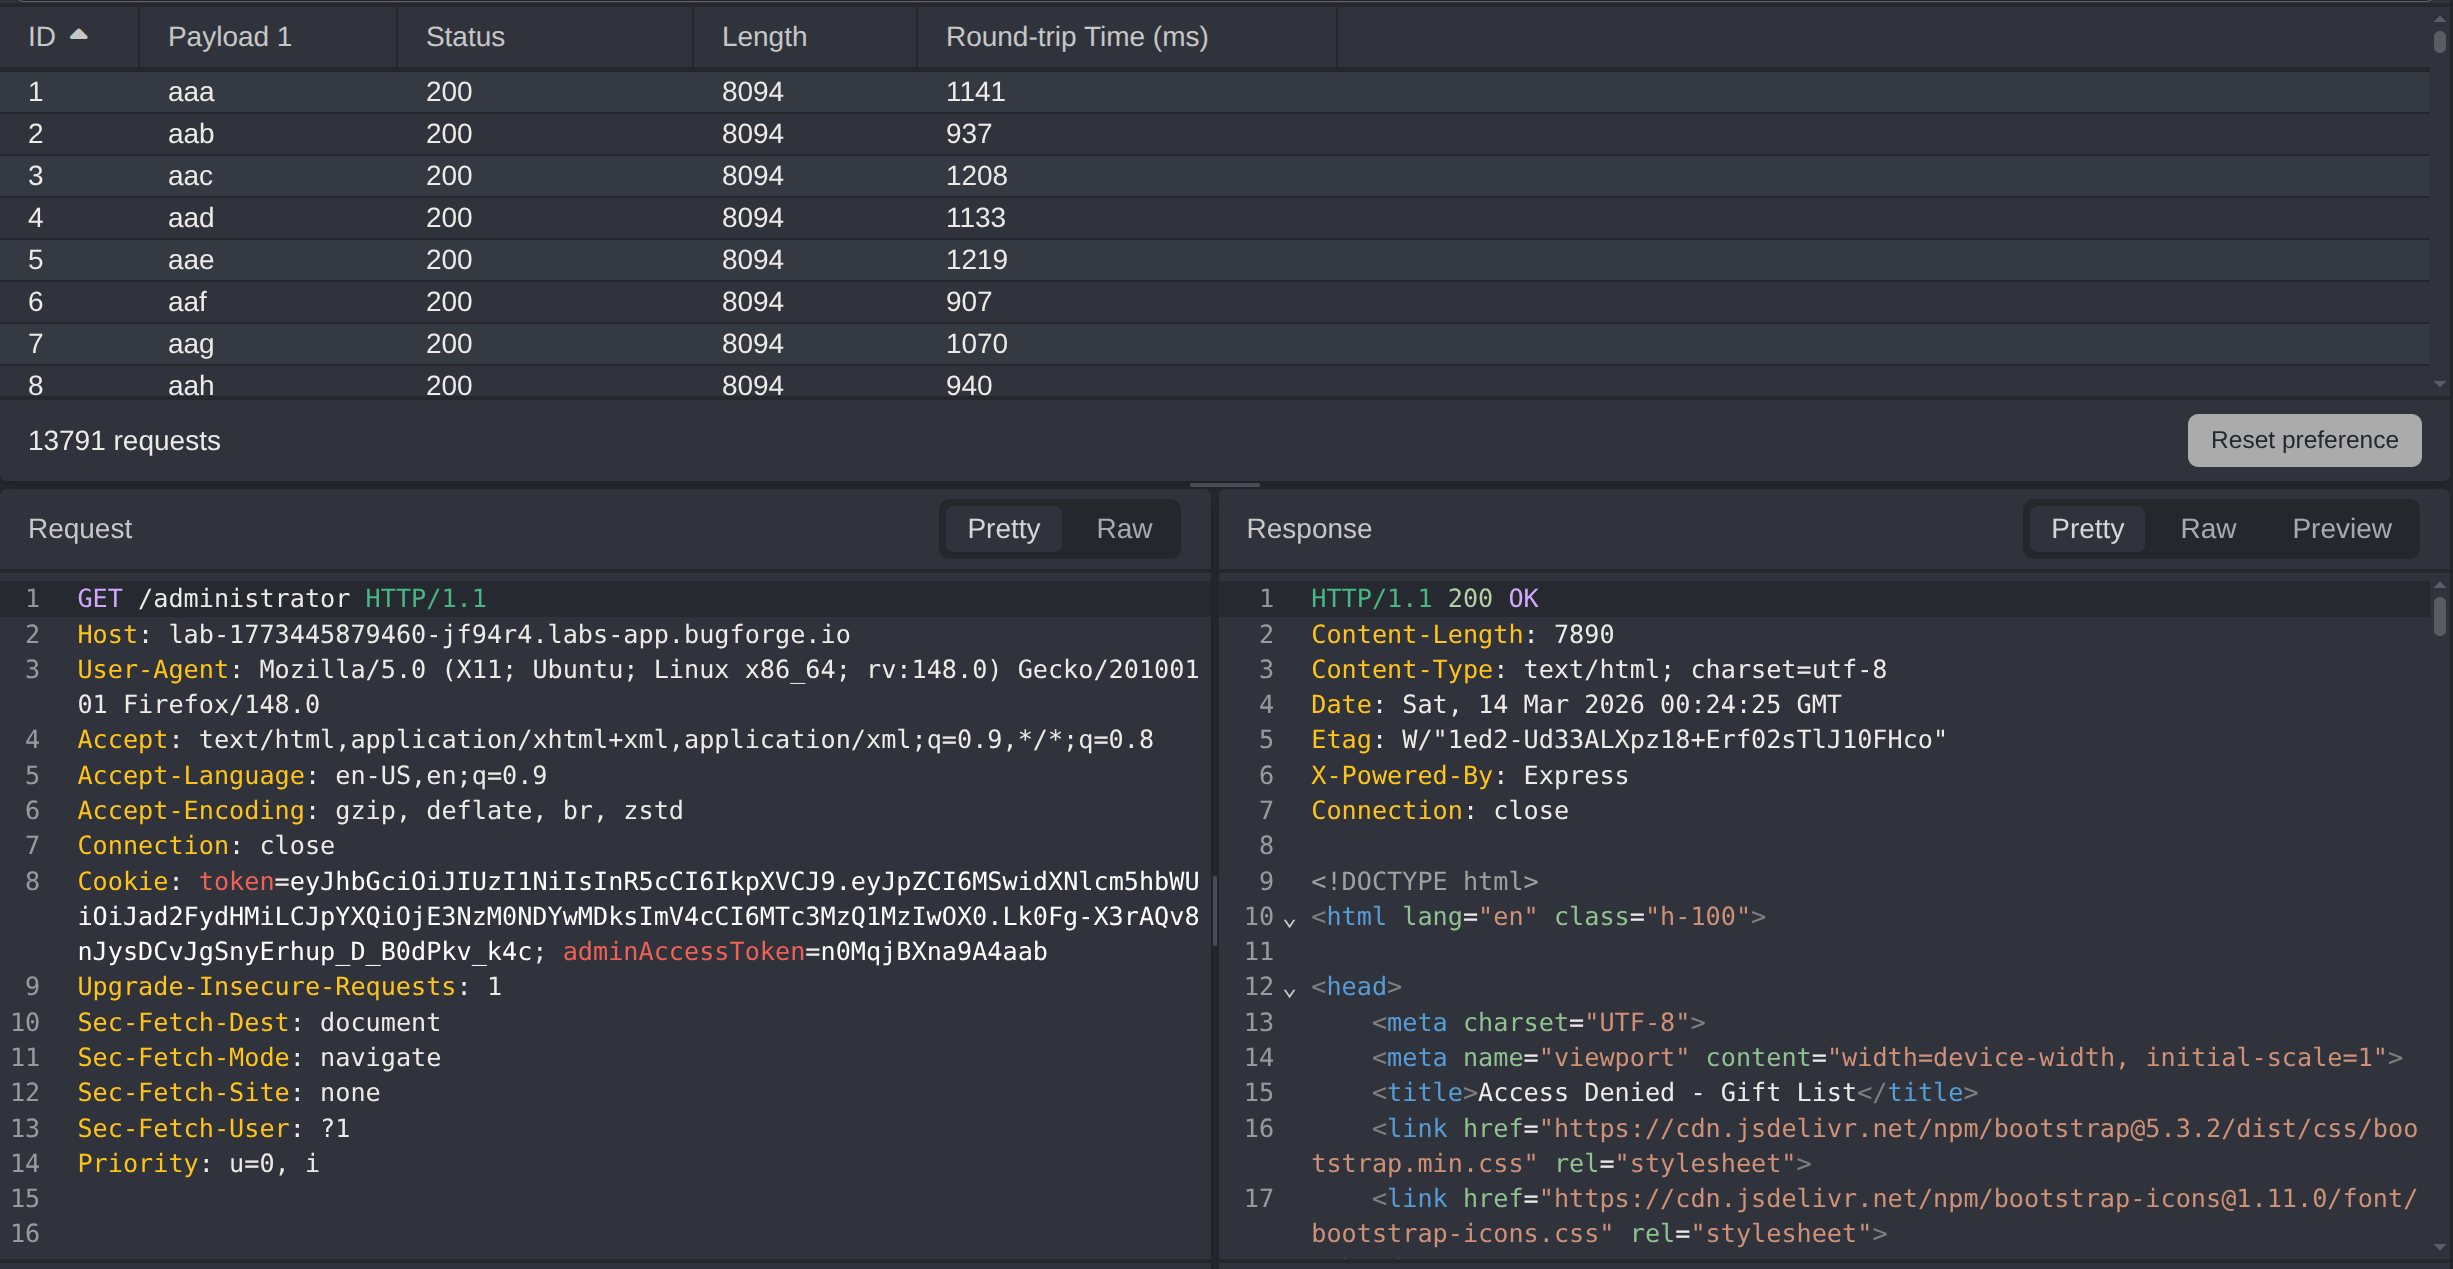Click the horizontal panel splitter handle

pyautogui.click(x=1224, y=485)
